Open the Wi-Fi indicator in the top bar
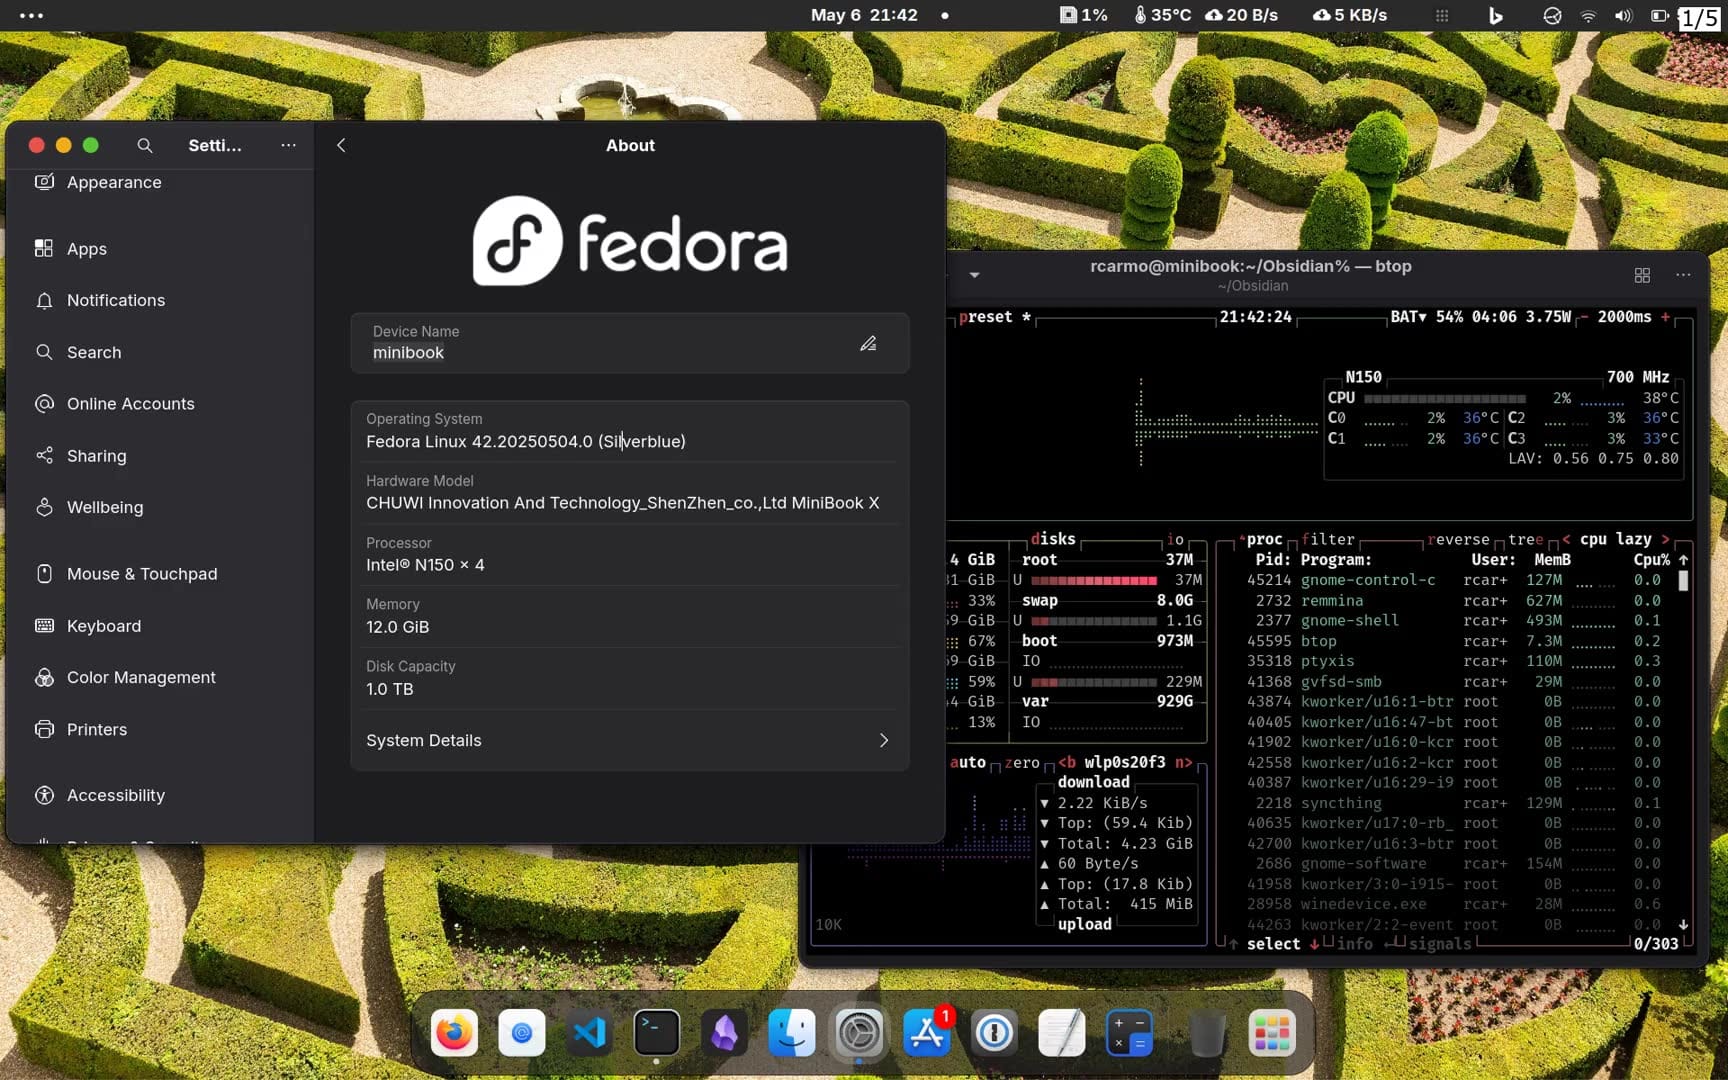Screen dimensions: 1728x1080 1588,15
